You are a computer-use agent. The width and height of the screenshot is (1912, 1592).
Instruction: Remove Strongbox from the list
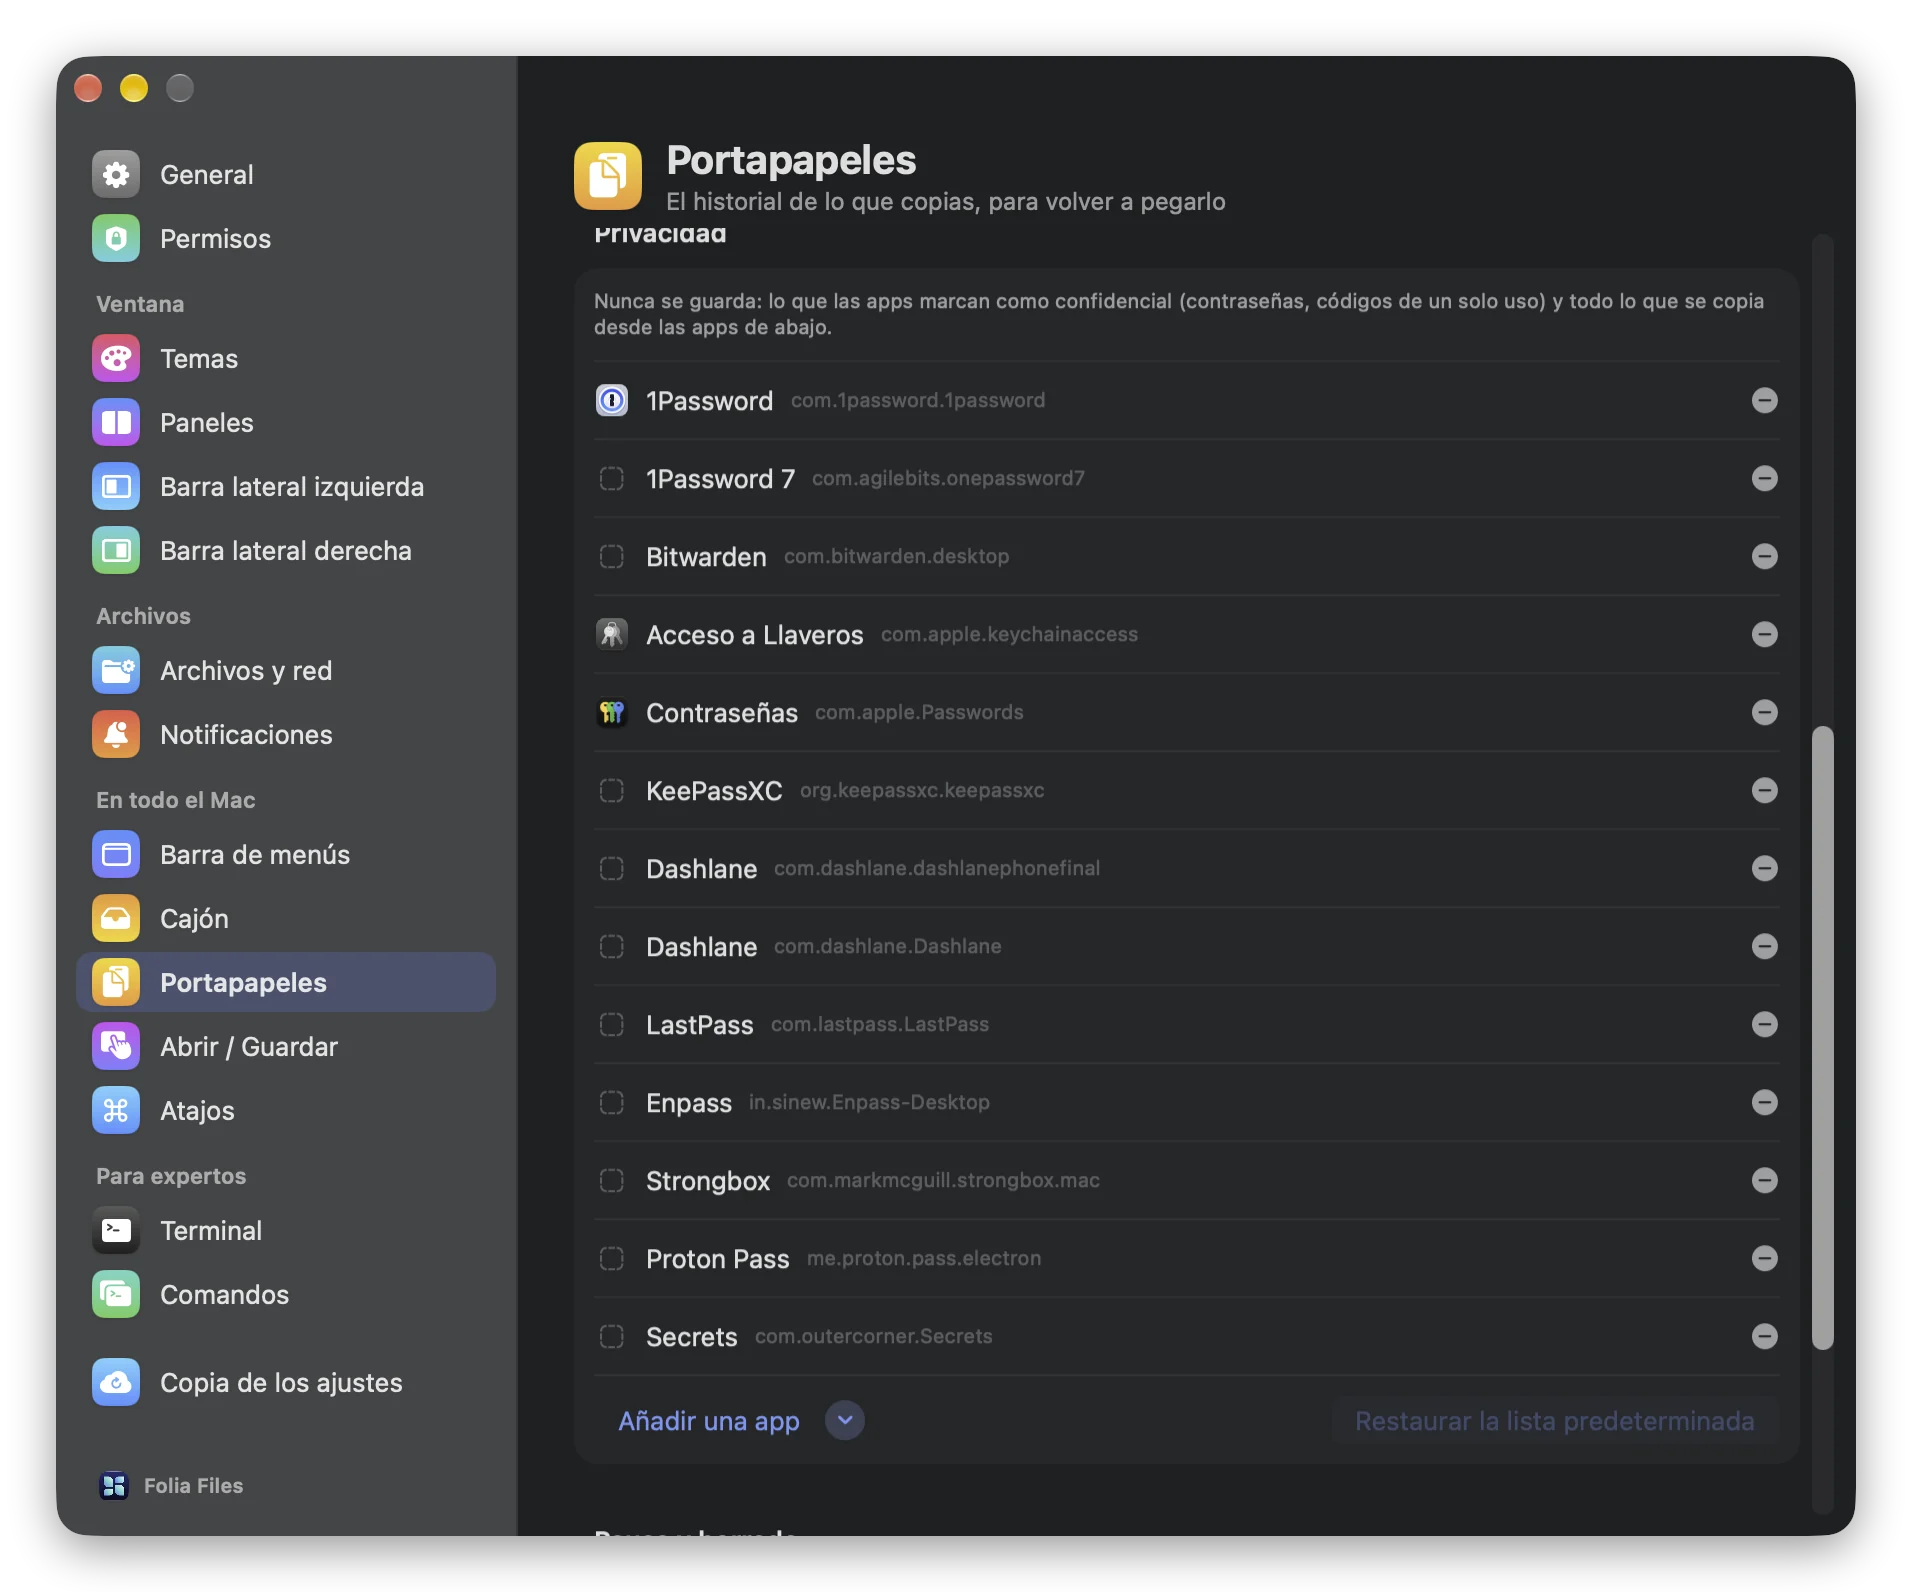tap(1765, 1181)
